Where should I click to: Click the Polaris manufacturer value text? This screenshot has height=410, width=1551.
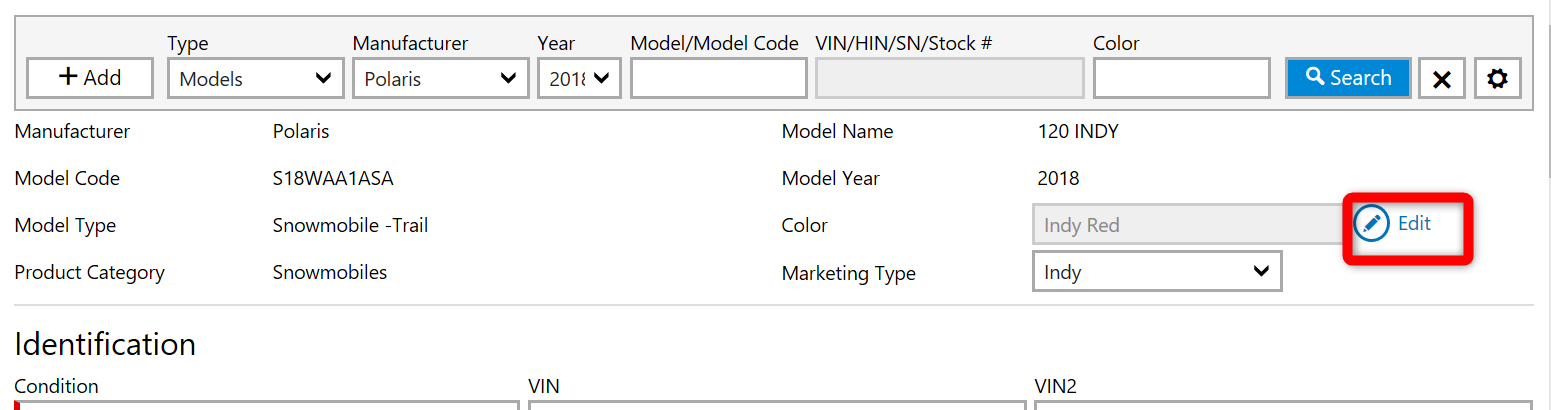(301, 132)
